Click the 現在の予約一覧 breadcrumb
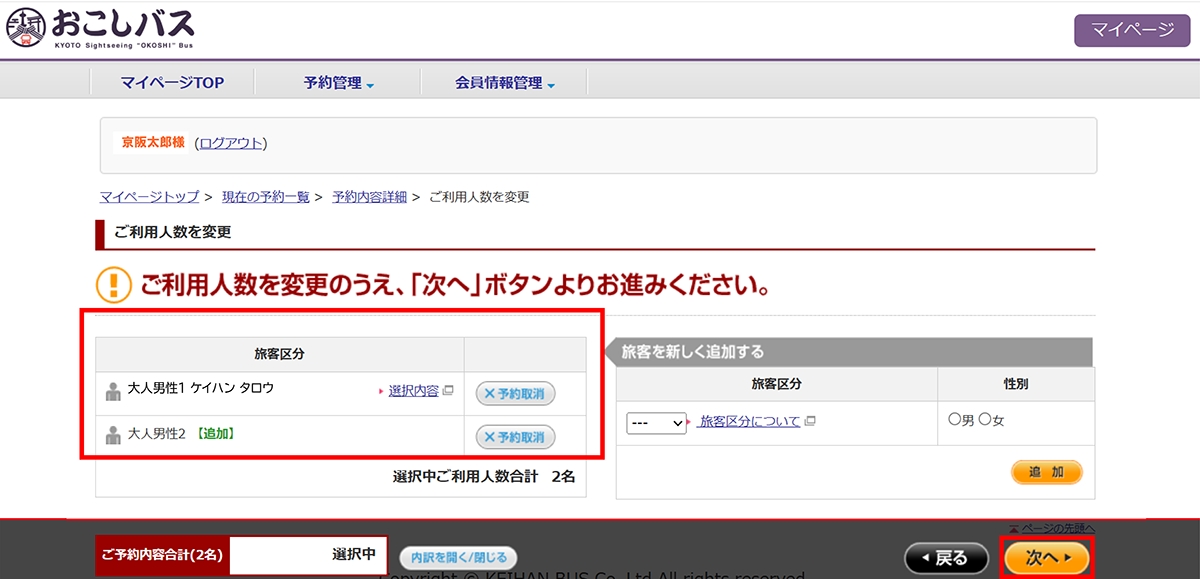Screen dimensions: 1200x579 click(x=265, y=197)
